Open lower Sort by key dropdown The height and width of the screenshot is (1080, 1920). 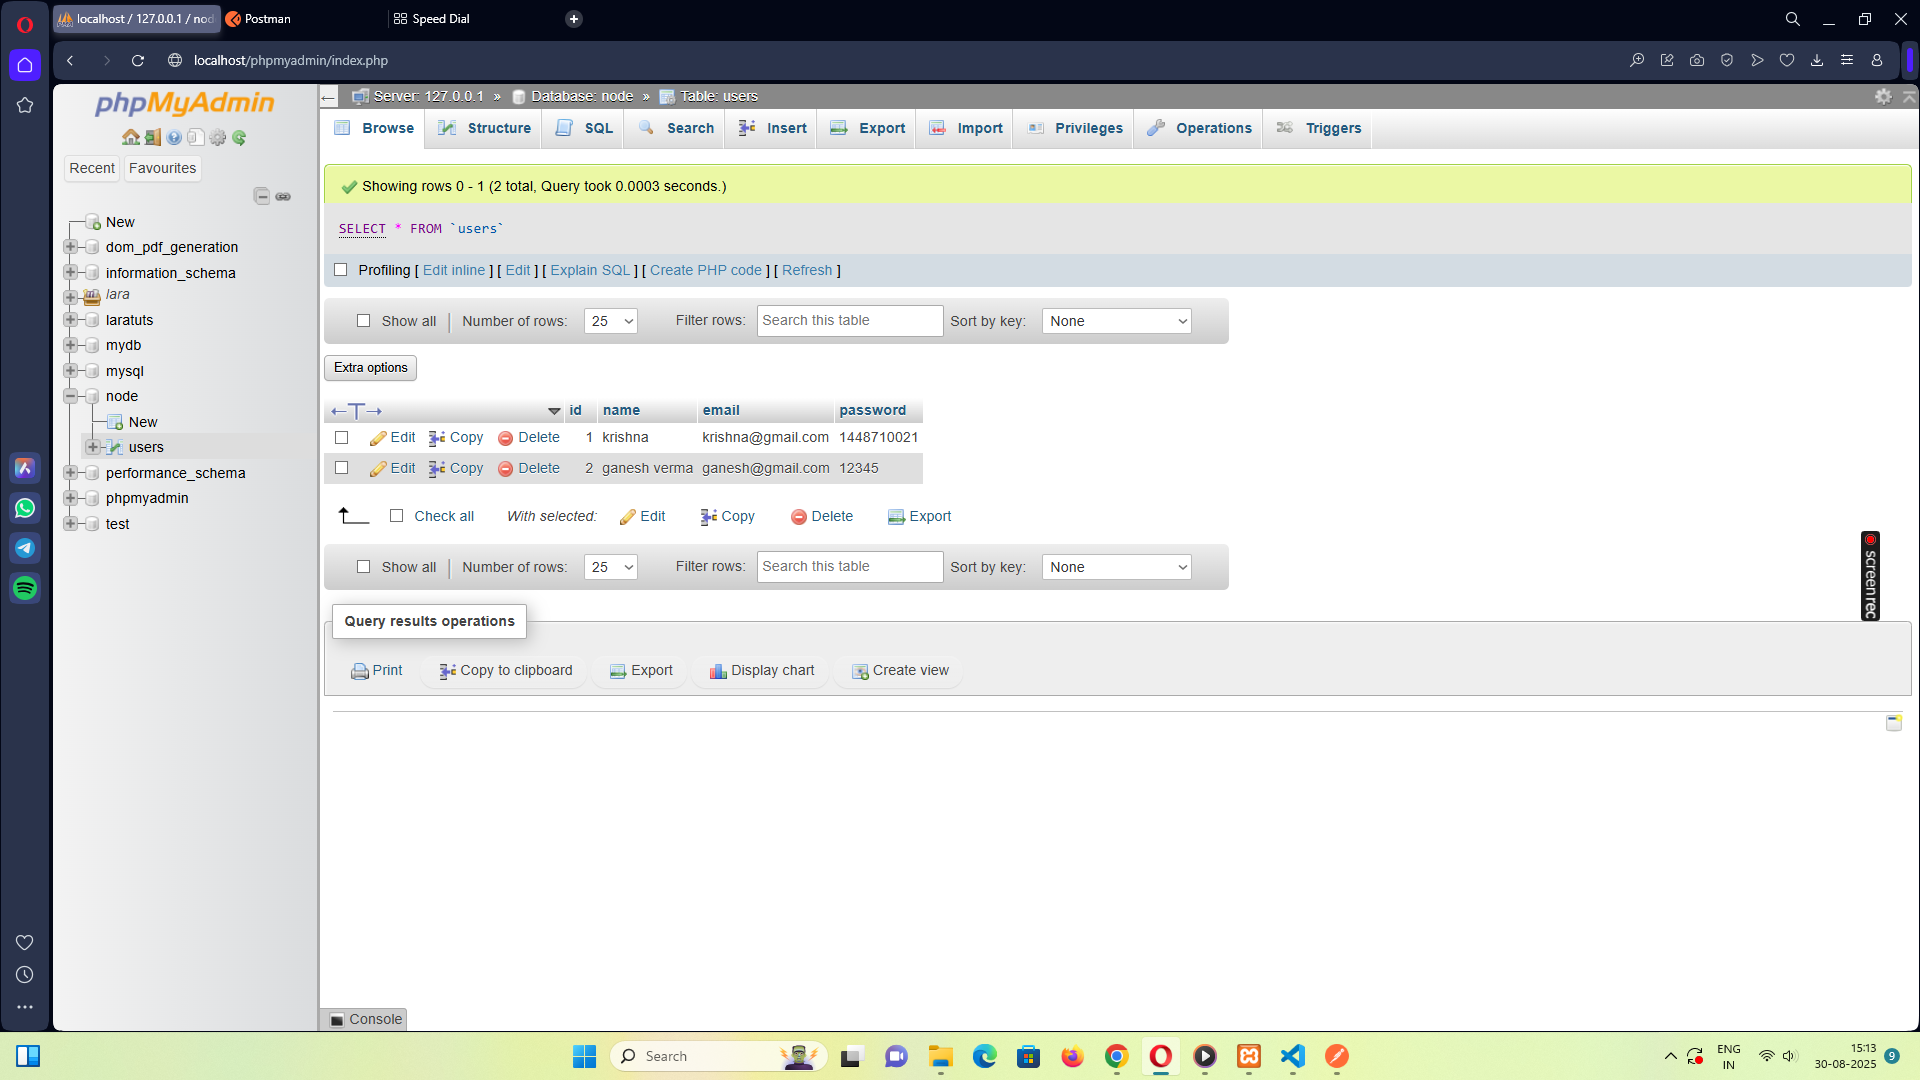[1116, 567]
